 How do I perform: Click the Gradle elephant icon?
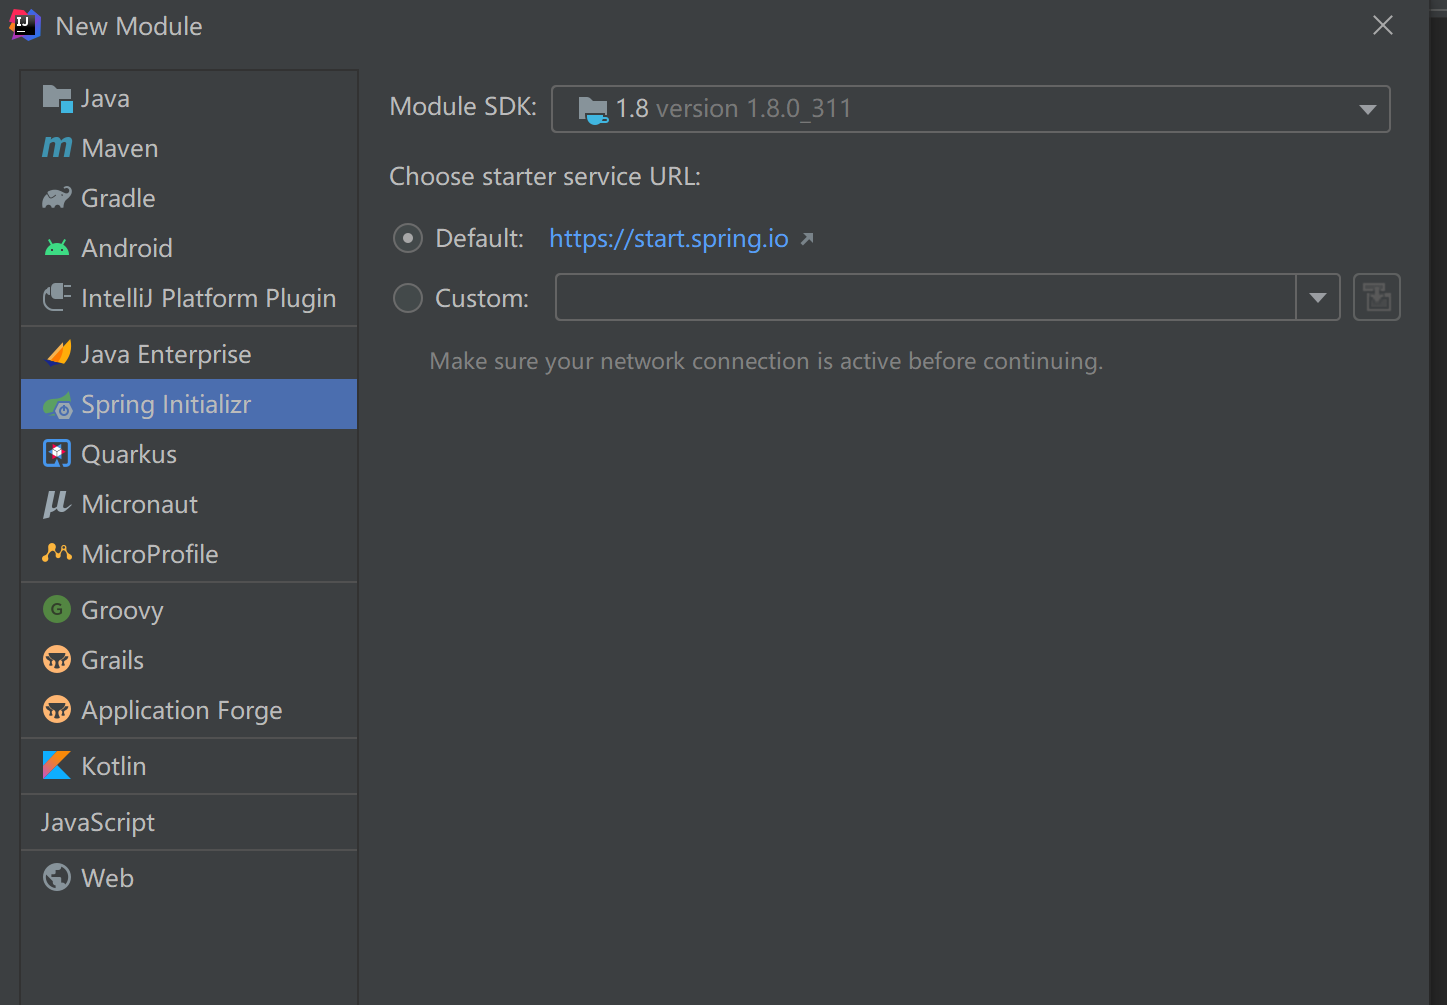click(57, 198)
